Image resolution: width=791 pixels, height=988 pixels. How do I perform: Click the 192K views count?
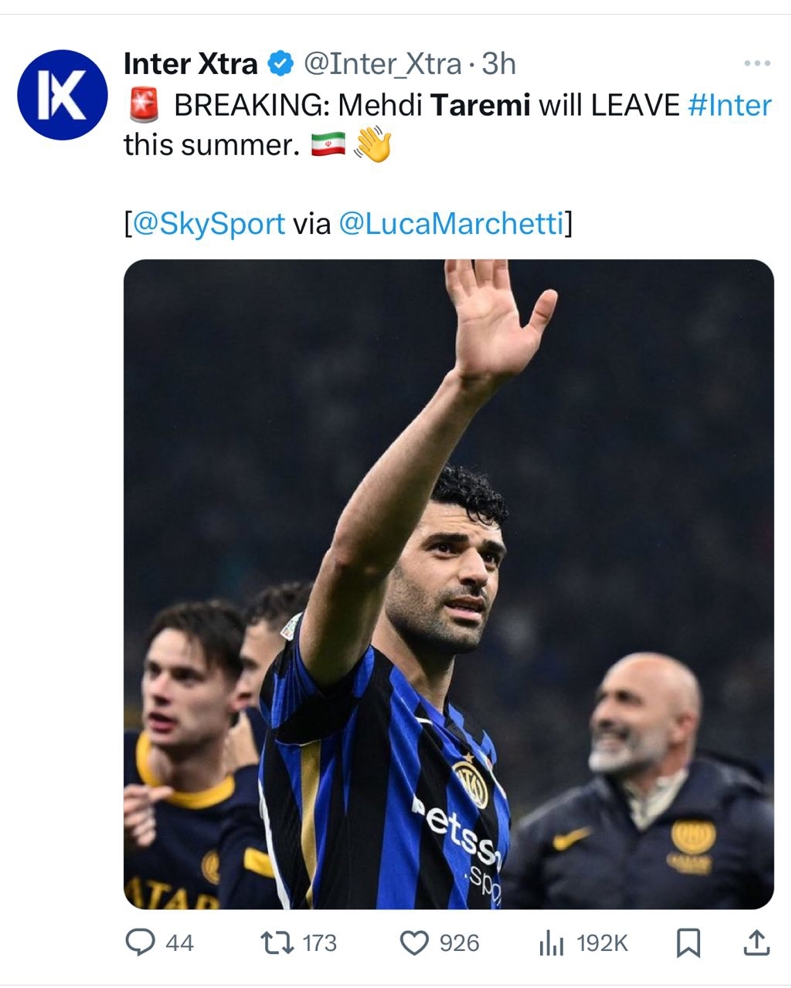click(600, 942)
